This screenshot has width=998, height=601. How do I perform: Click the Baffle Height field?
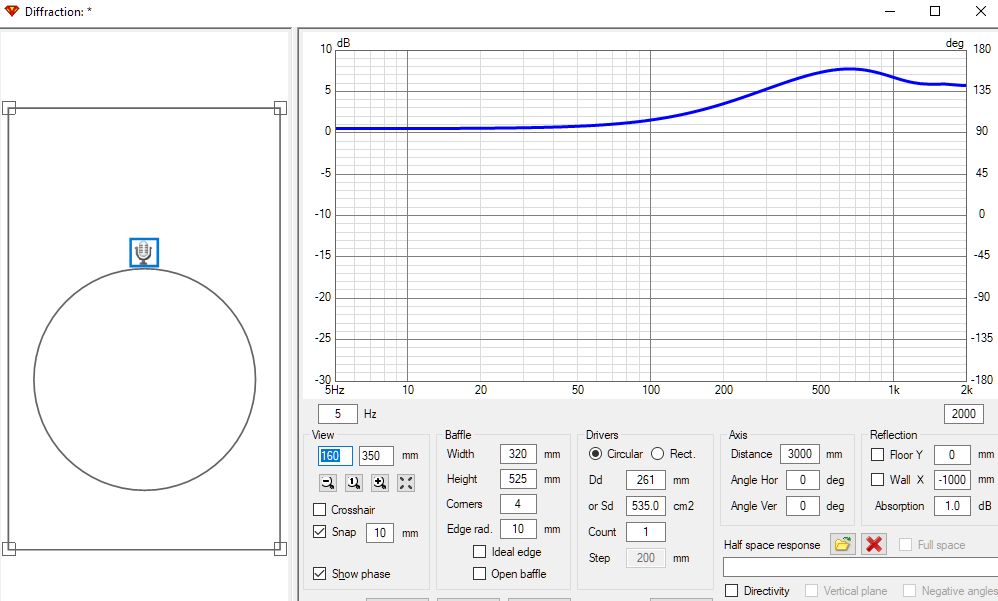(x=518, y=479)
